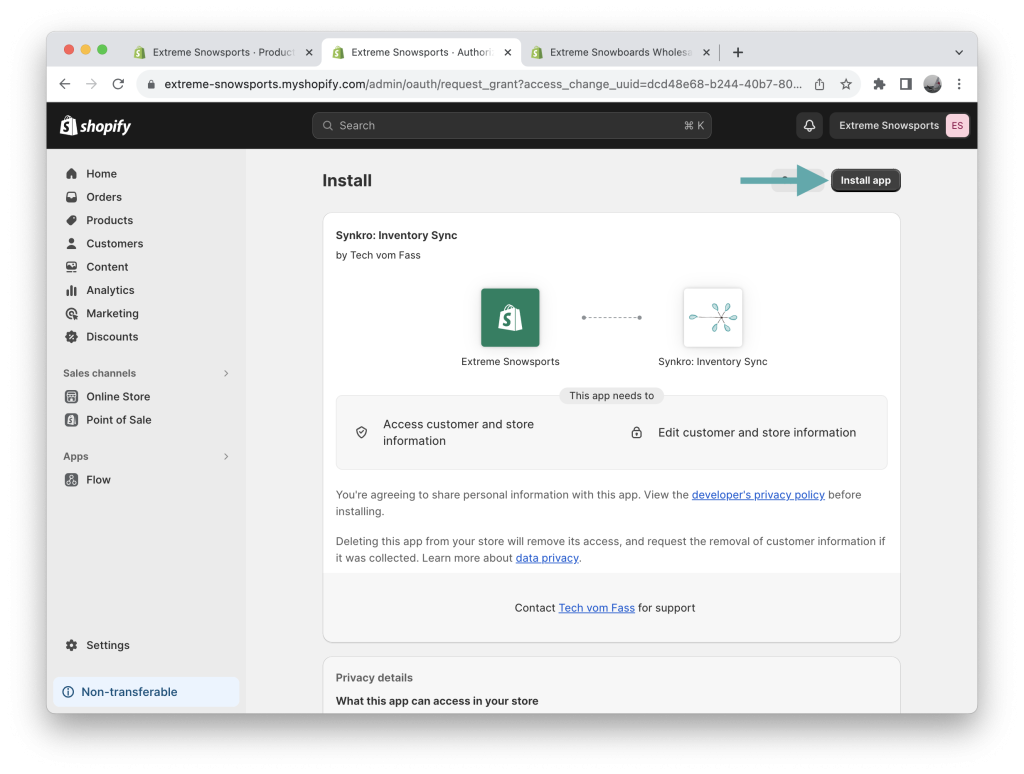Click the Install app button
The height and width of the screenshot is (774, 1024).
tap(865, 180)
